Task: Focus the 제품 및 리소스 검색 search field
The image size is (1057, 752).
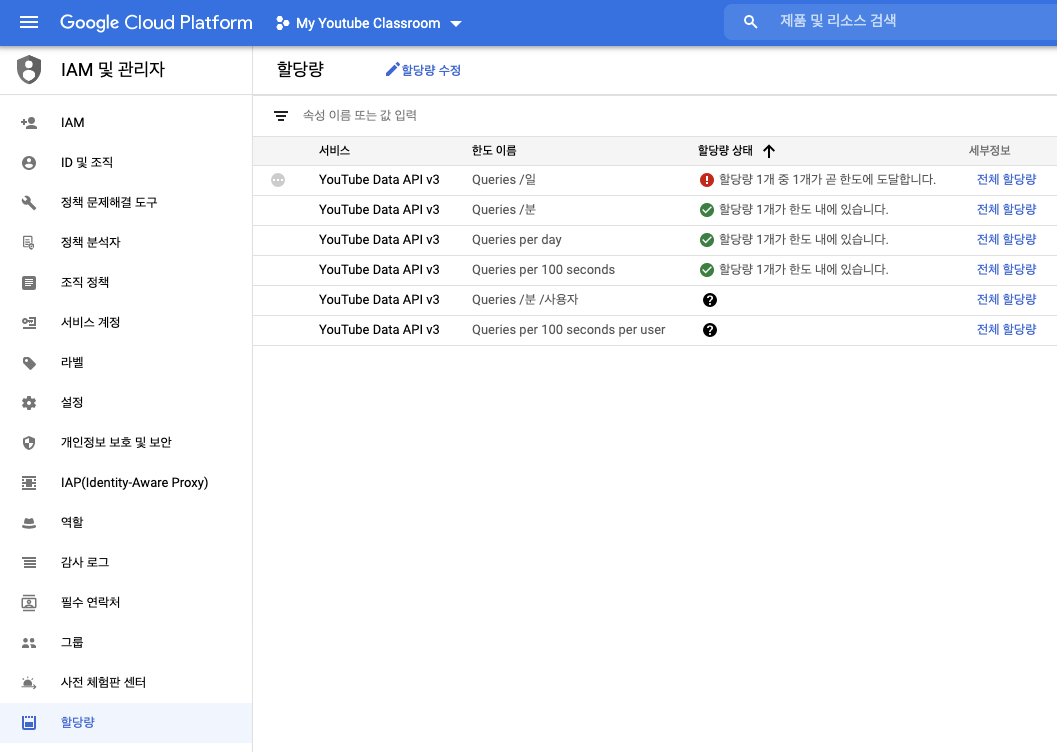Action: (x=890, y=22)
